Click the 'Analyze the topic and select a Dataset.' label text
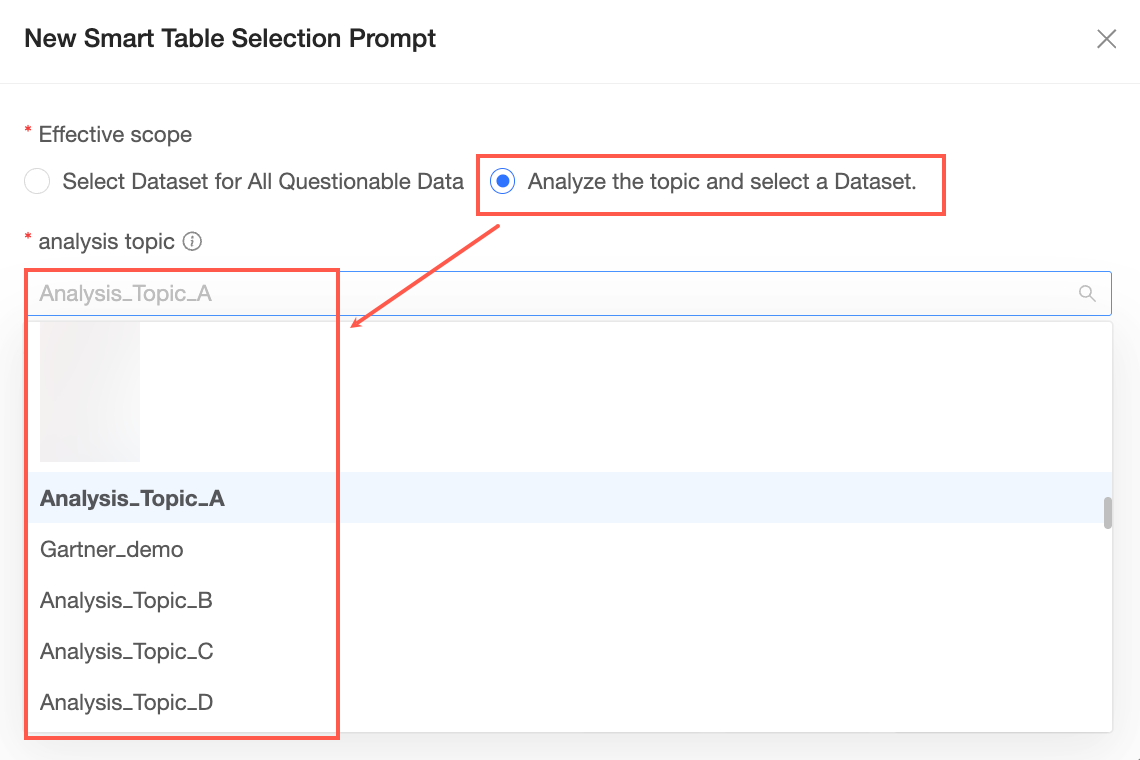Image resolution: width=1140 pixels, height=760 pixels. click(x=722, y=181)
